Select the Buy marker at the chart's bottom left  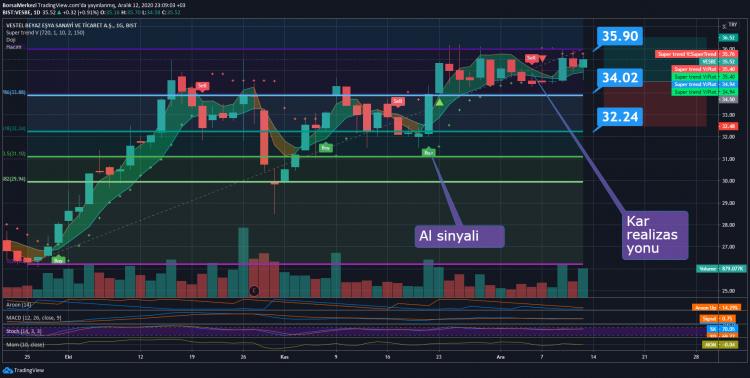tap(58, 260)
